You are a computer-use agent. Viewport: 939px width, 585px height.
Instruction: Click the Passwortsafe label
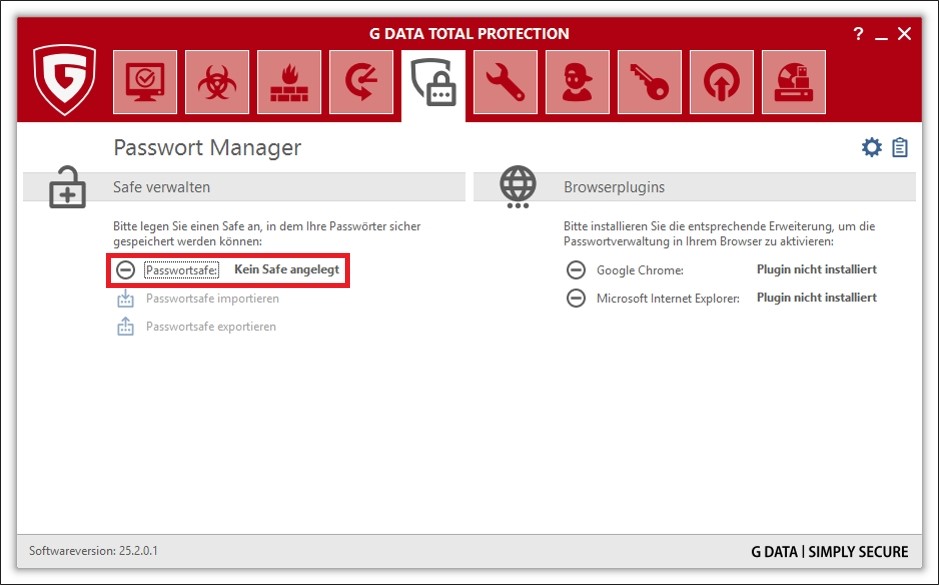(181, 270)
